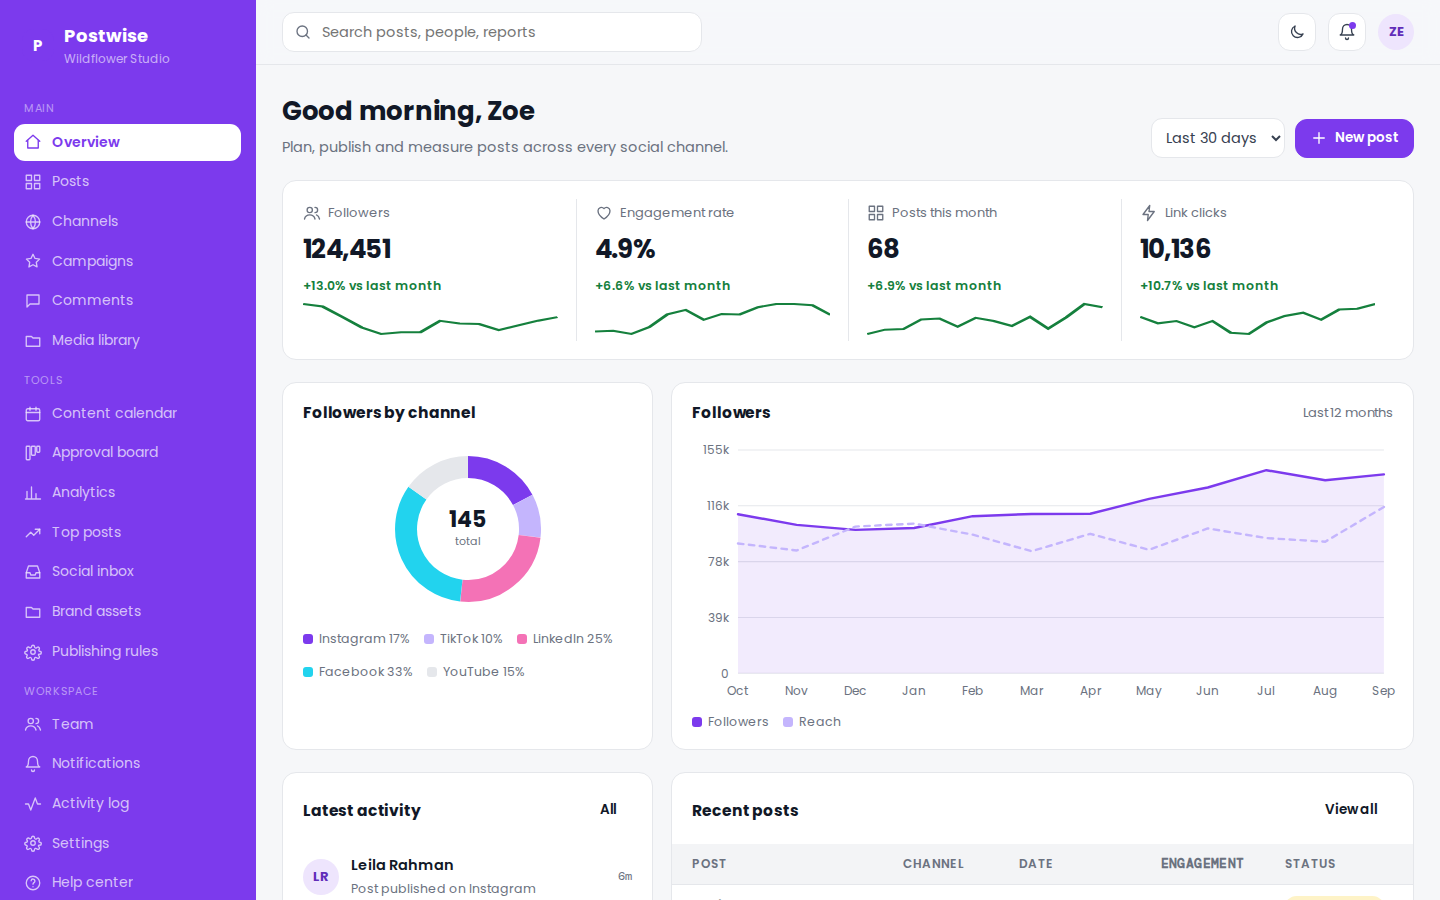
Task: Open notifications bell in top bar
Action: click(1347, 32)
